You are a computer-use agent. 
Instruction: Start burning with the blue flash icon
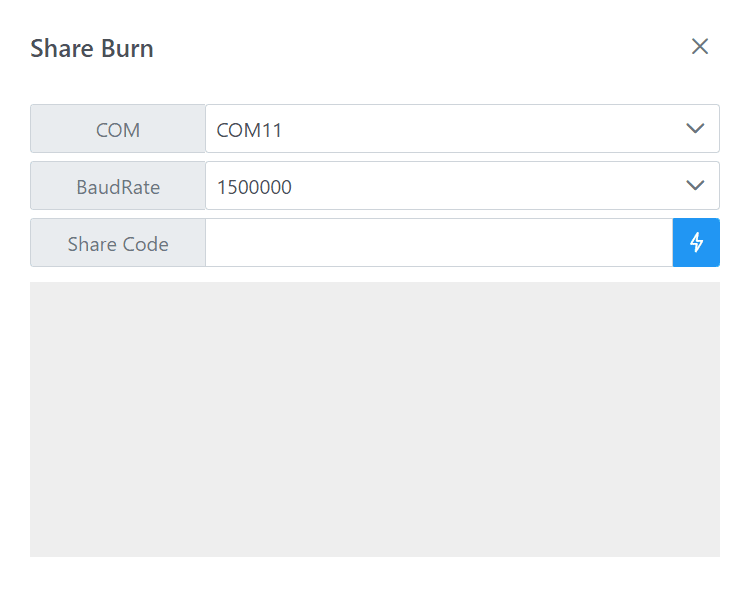696,242
